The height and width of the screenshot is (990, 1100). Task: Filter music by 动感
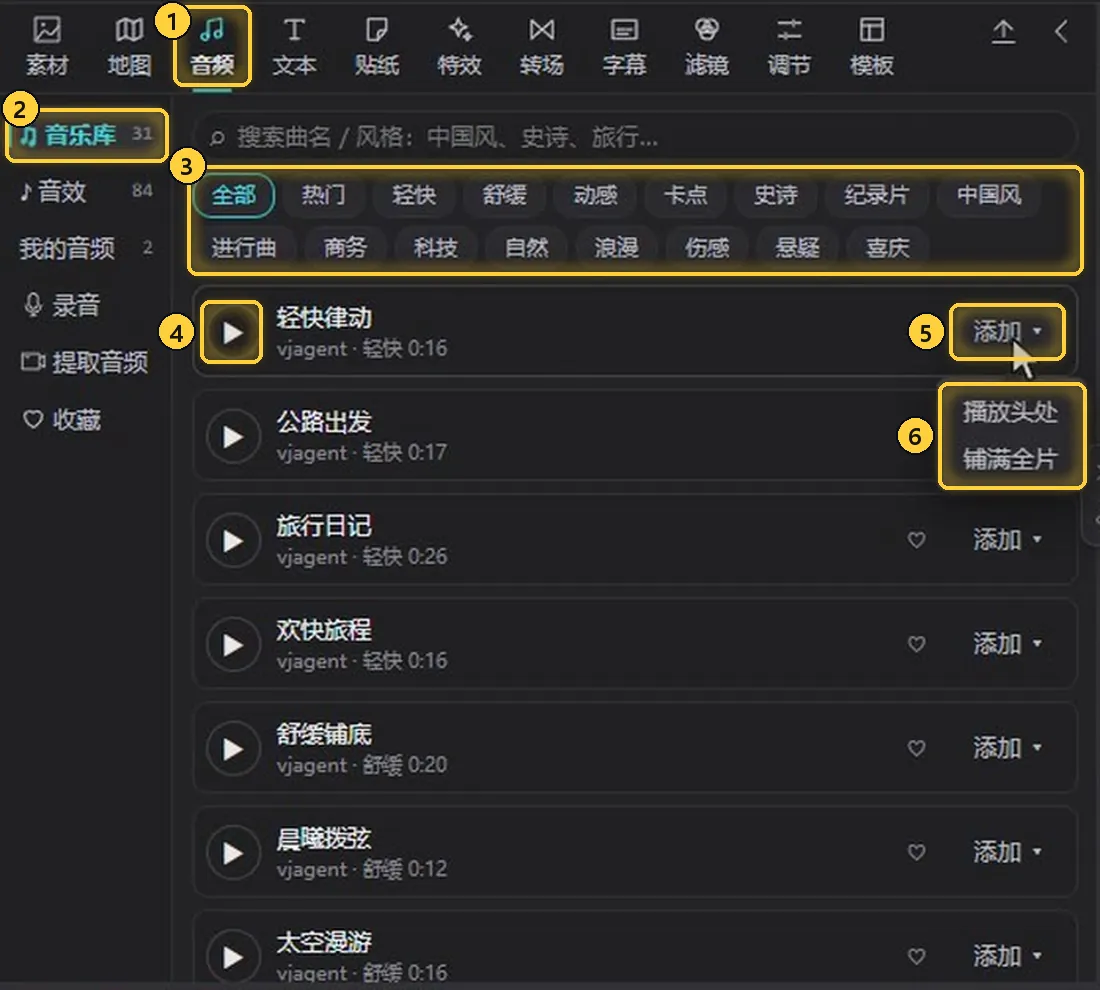pyautogui.click(x=596, y=194)
